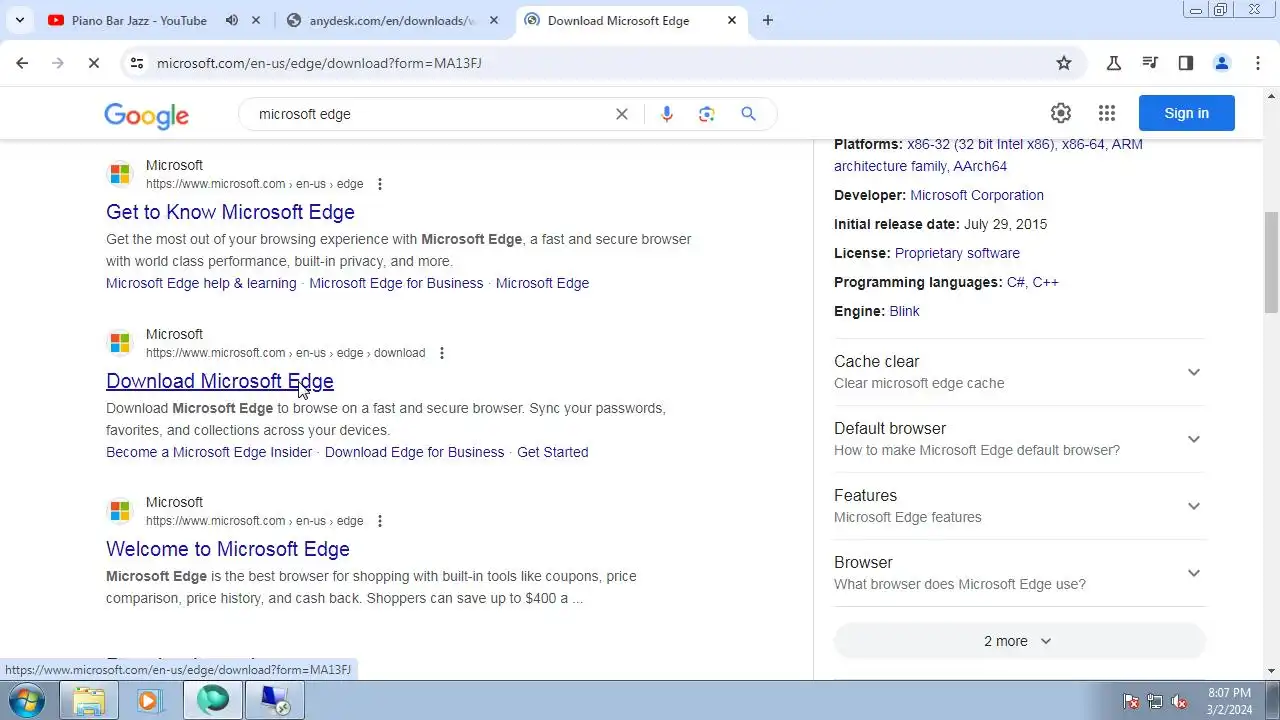This screenshot has height=720, width=1280.
Task: Open the Chrome profile avatar
Action: 1222,63
